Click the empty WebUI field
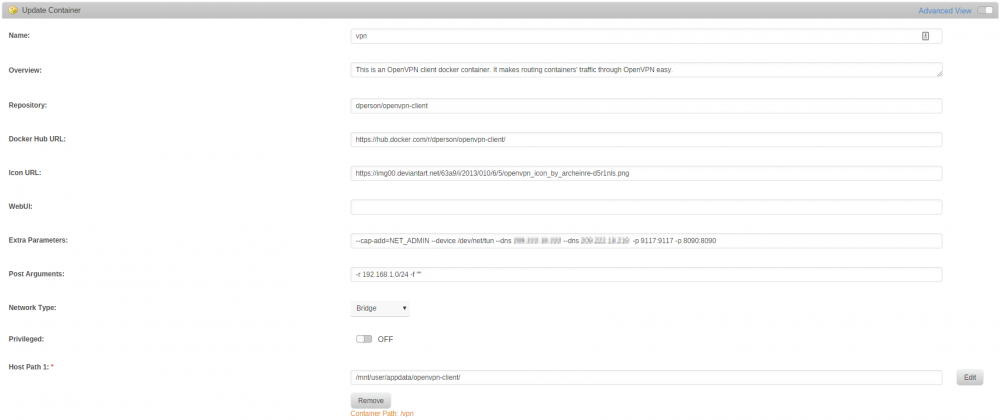 click(x=646, y=207)
